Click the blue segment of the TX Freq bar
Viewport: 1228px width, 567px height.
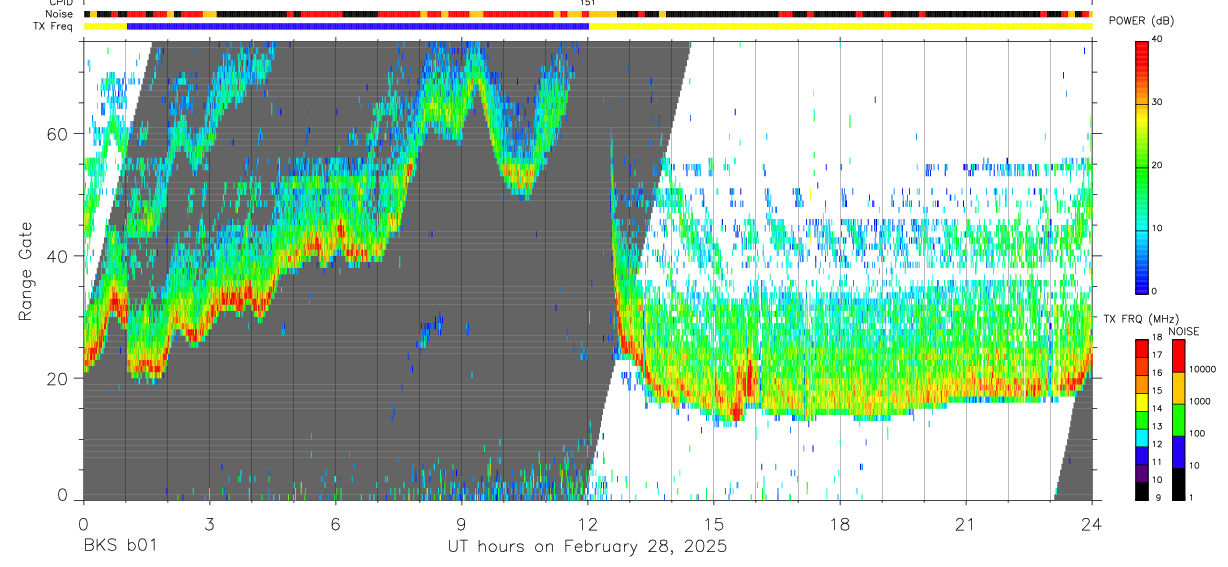pyautogui.click(x=358, y=26)
